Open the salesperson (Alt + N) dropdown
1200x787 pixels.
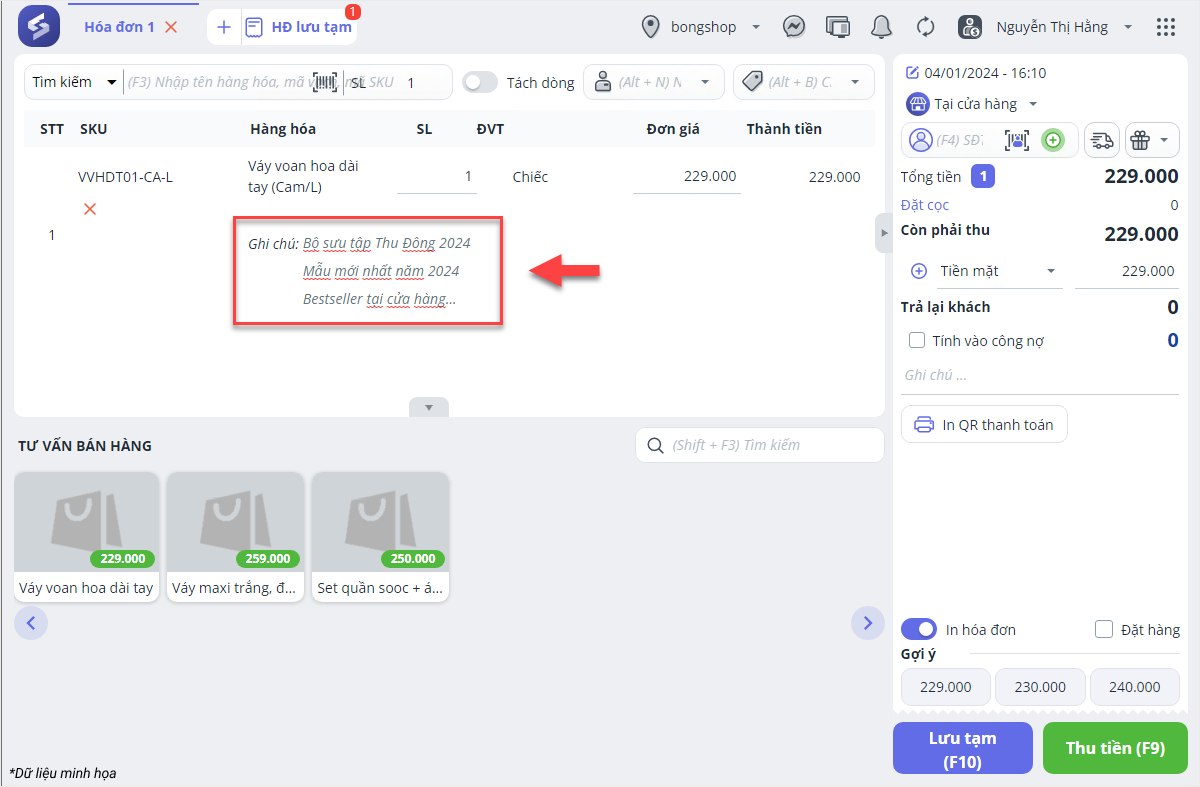pyautogui.click(x=654, y=82)
